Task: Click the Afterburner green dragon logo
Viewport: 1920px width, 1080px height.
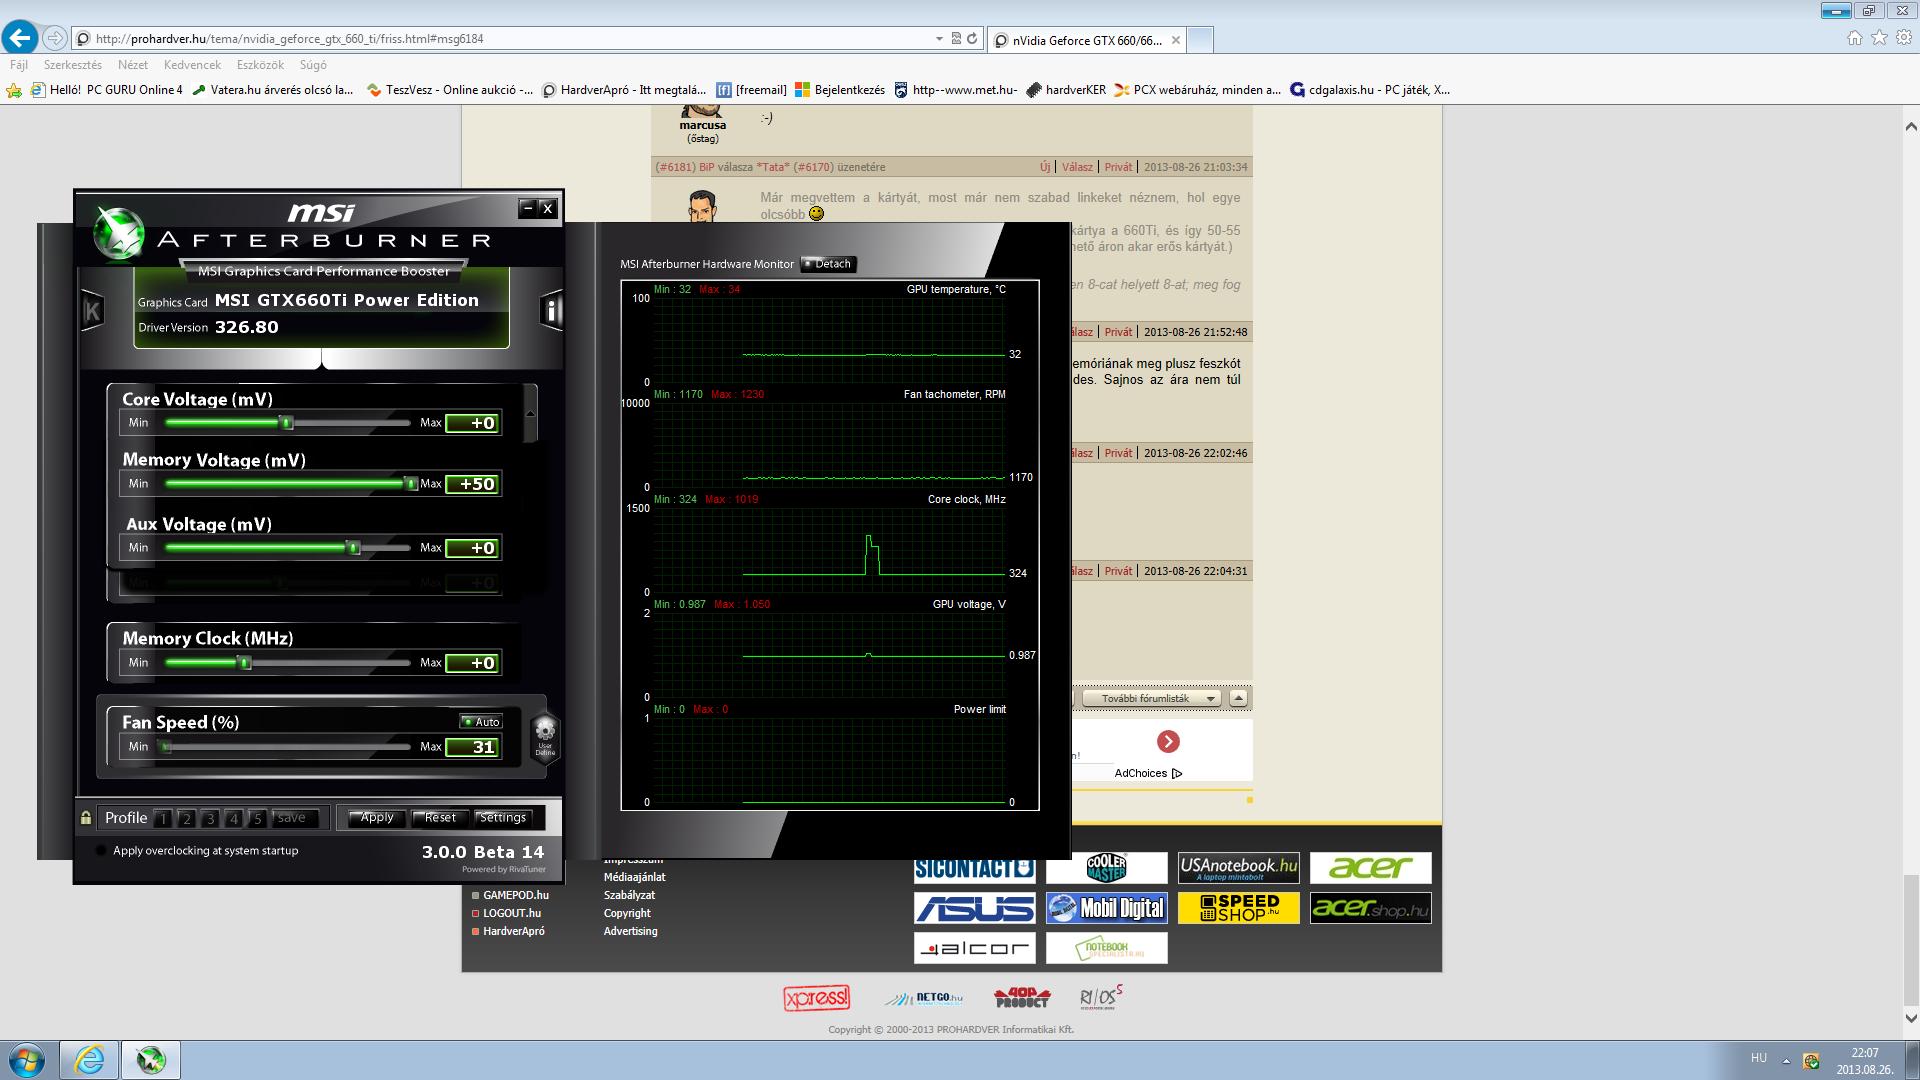Action: tap(119, 233)
